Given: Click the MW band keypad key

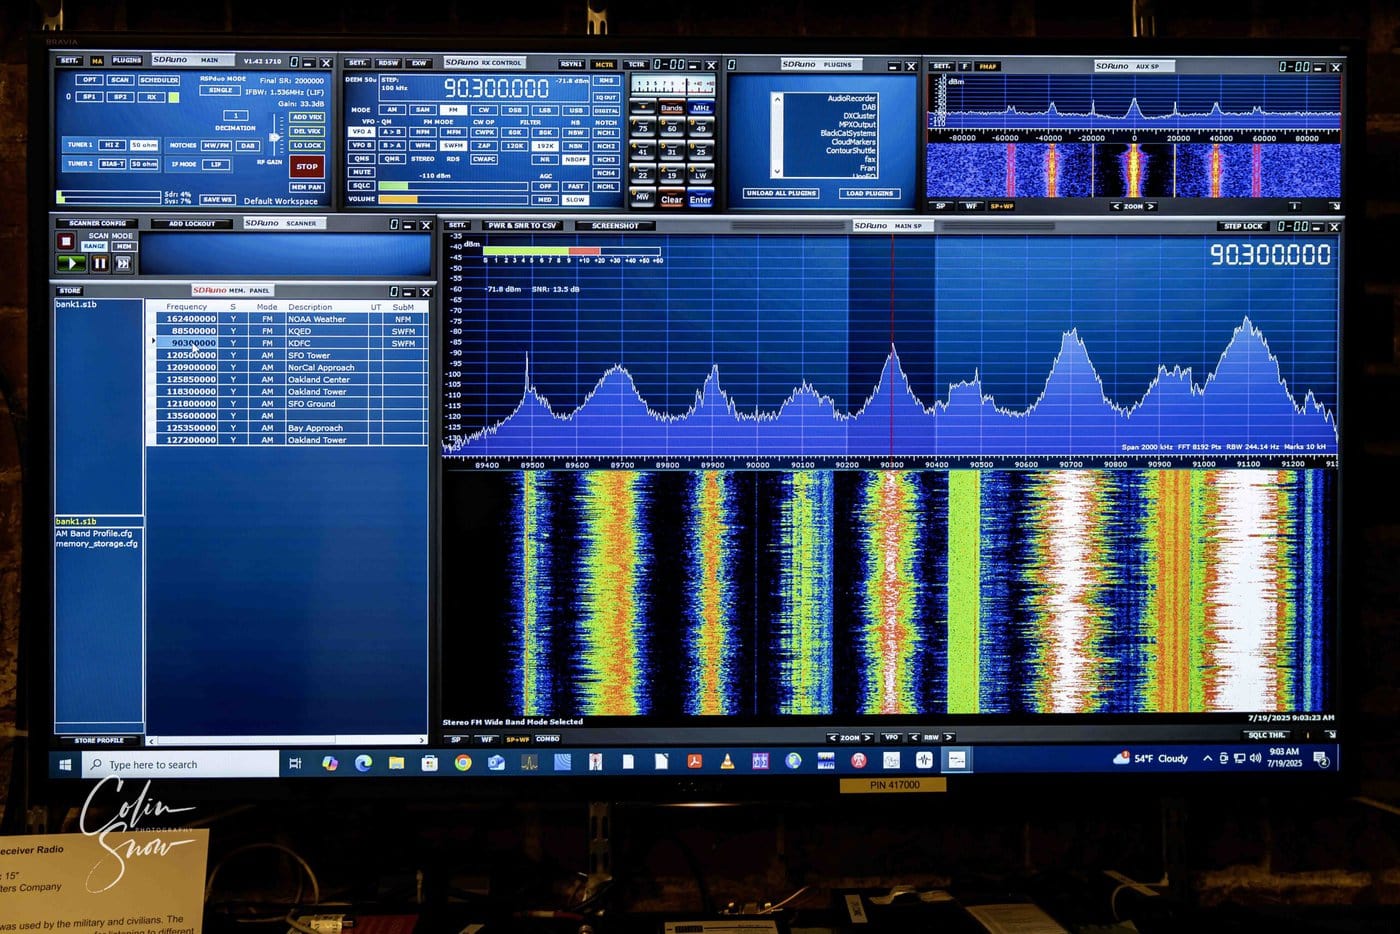Looking at the screenshot, I should tap(643, 195).
